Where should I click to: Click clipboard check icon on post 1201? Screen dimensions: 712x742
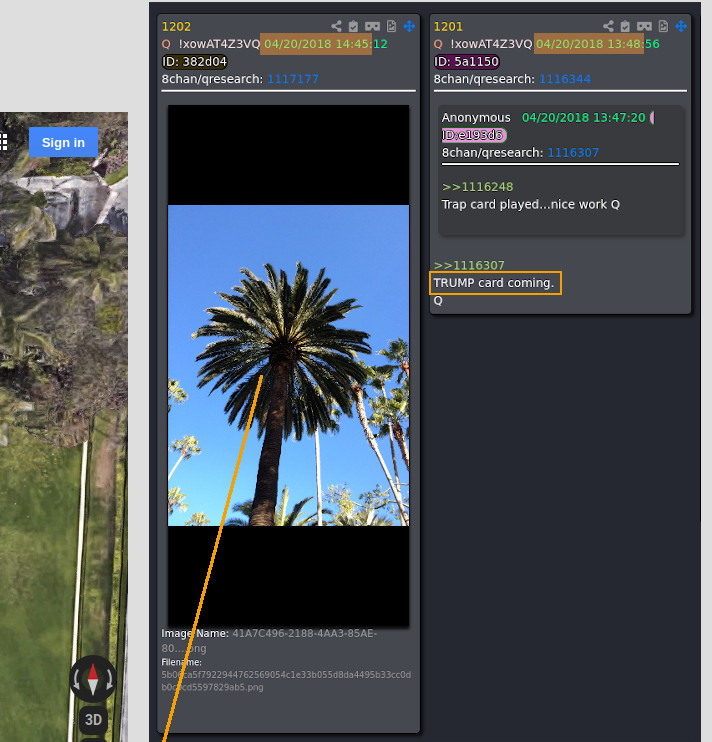pos(625,26)
